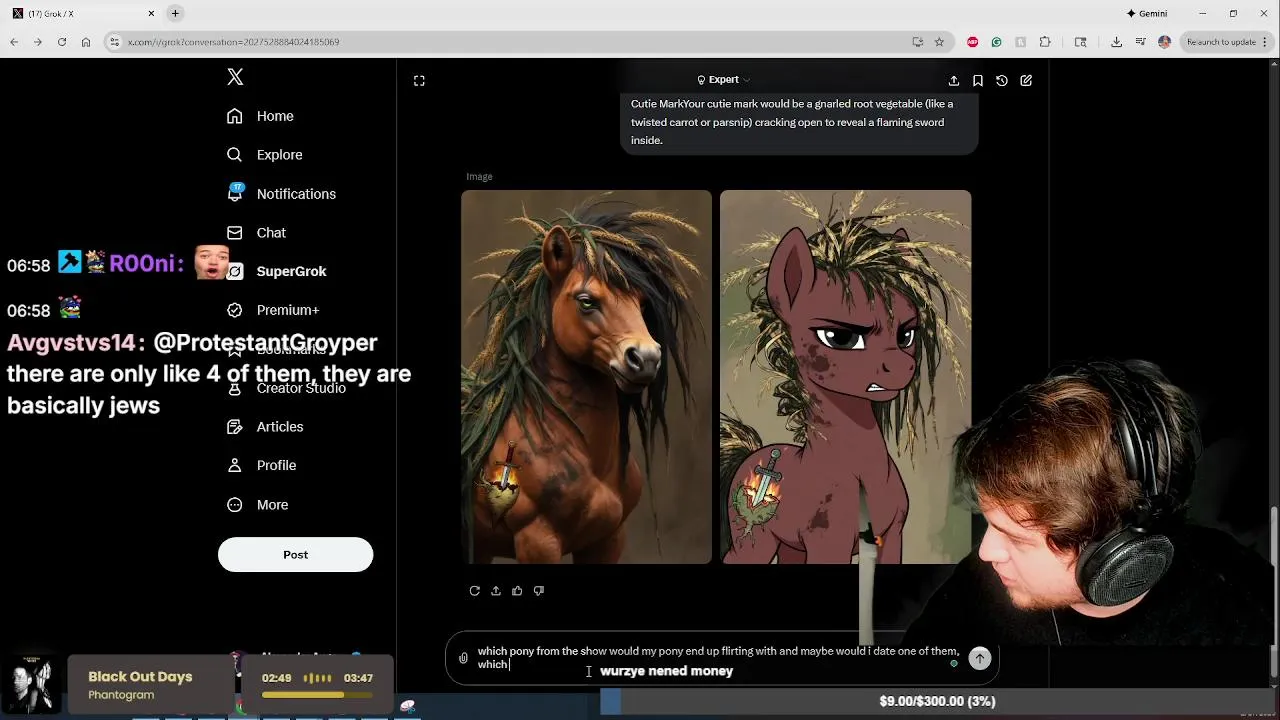Click the Chat envelope icon
Image resolution: width=1280 pixels, height=720 pixels.
pos(235,233)
